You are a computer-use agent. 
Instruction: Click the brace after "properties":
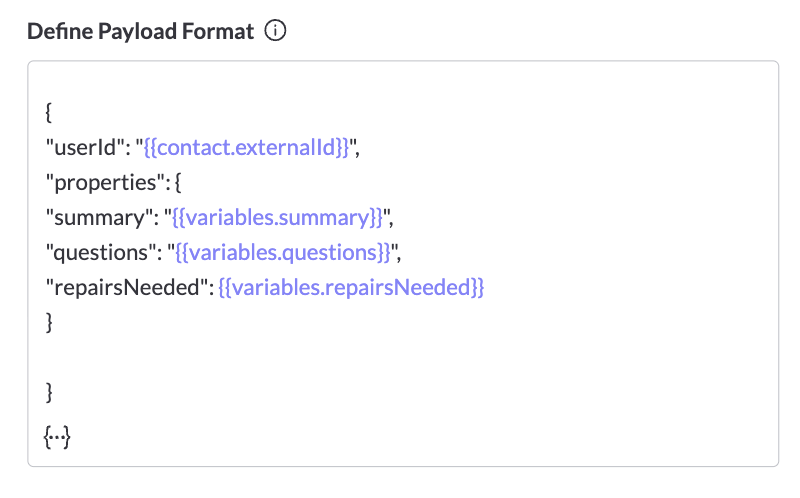click(x=178, y=183)
